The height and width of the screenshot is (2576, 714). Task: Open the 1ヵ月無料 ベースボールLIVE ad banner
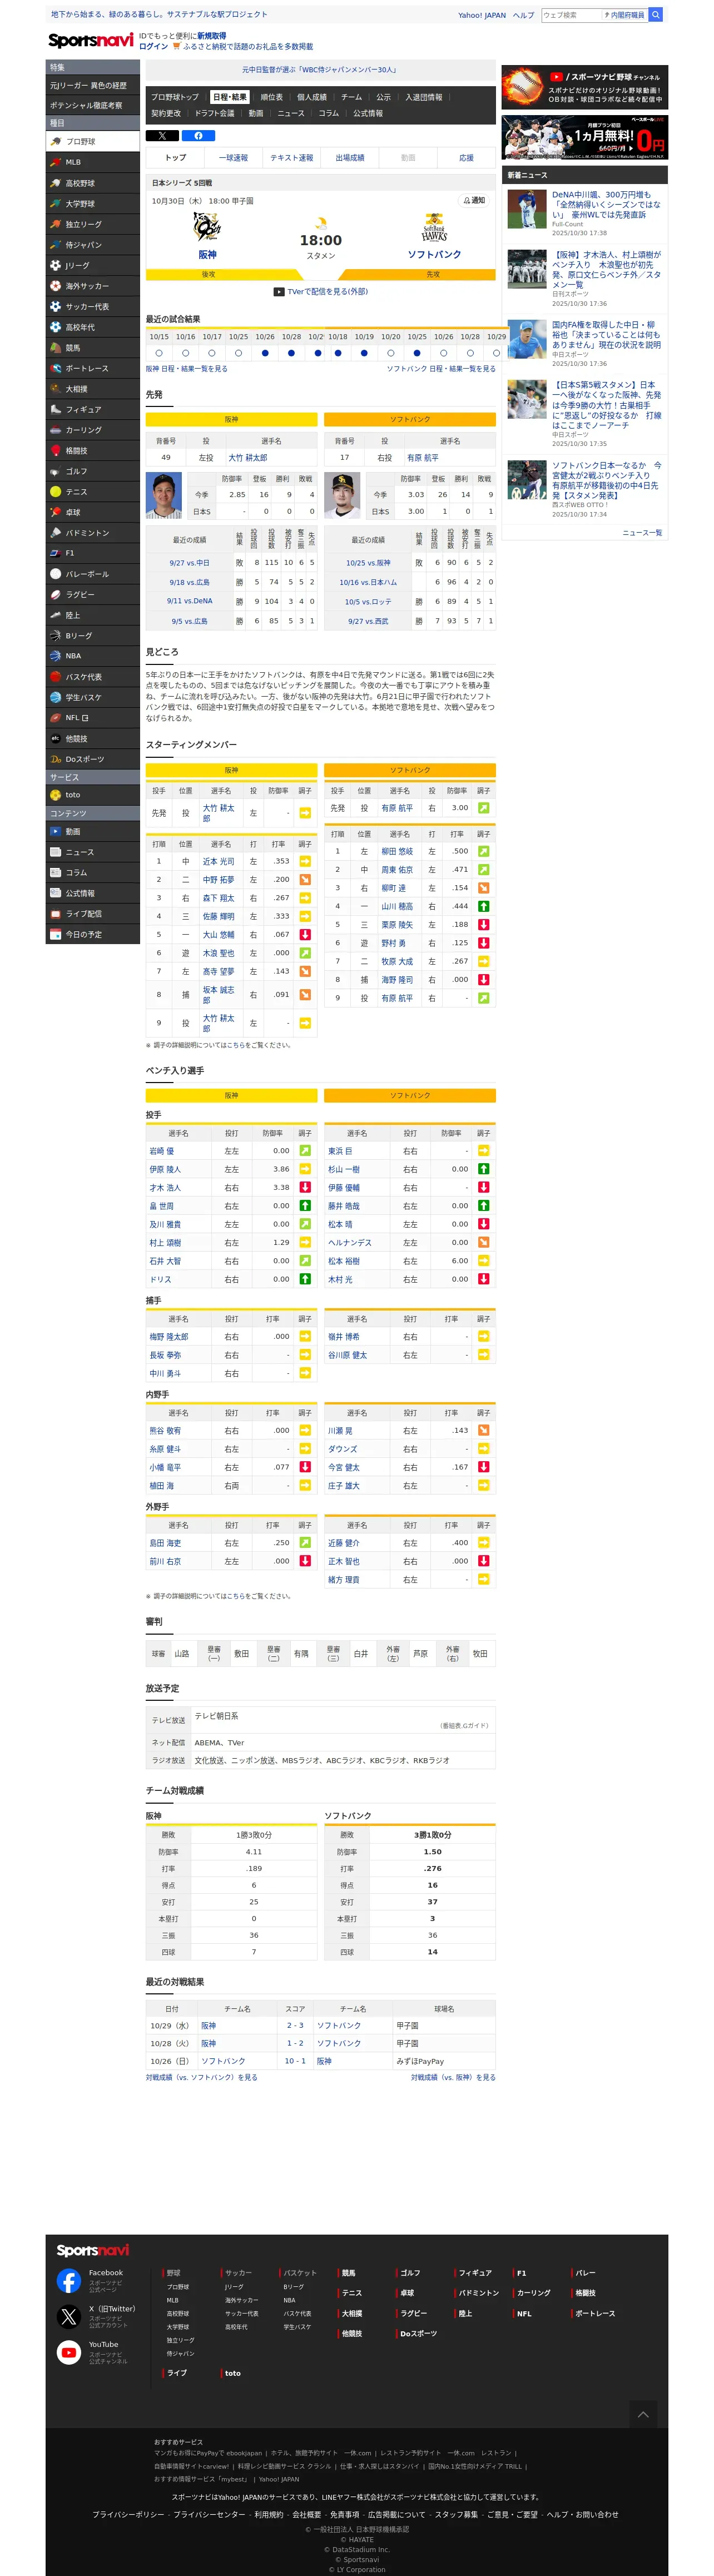tap(584, 137)
